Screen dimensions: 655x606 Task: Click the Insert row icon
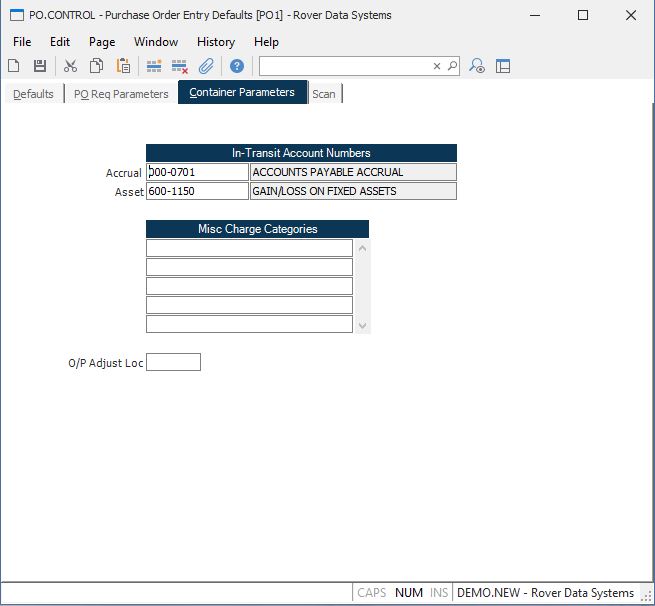coord(154,66)
